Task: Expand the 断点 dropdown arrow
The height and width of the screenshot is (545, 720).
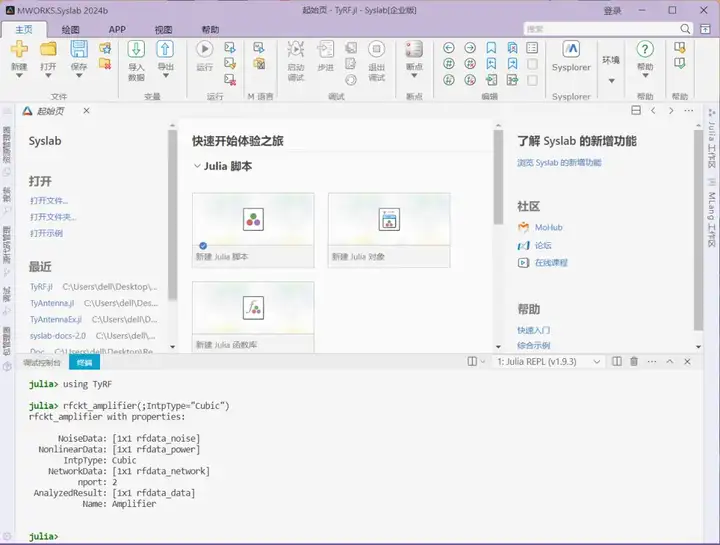Action: point(414,76)
